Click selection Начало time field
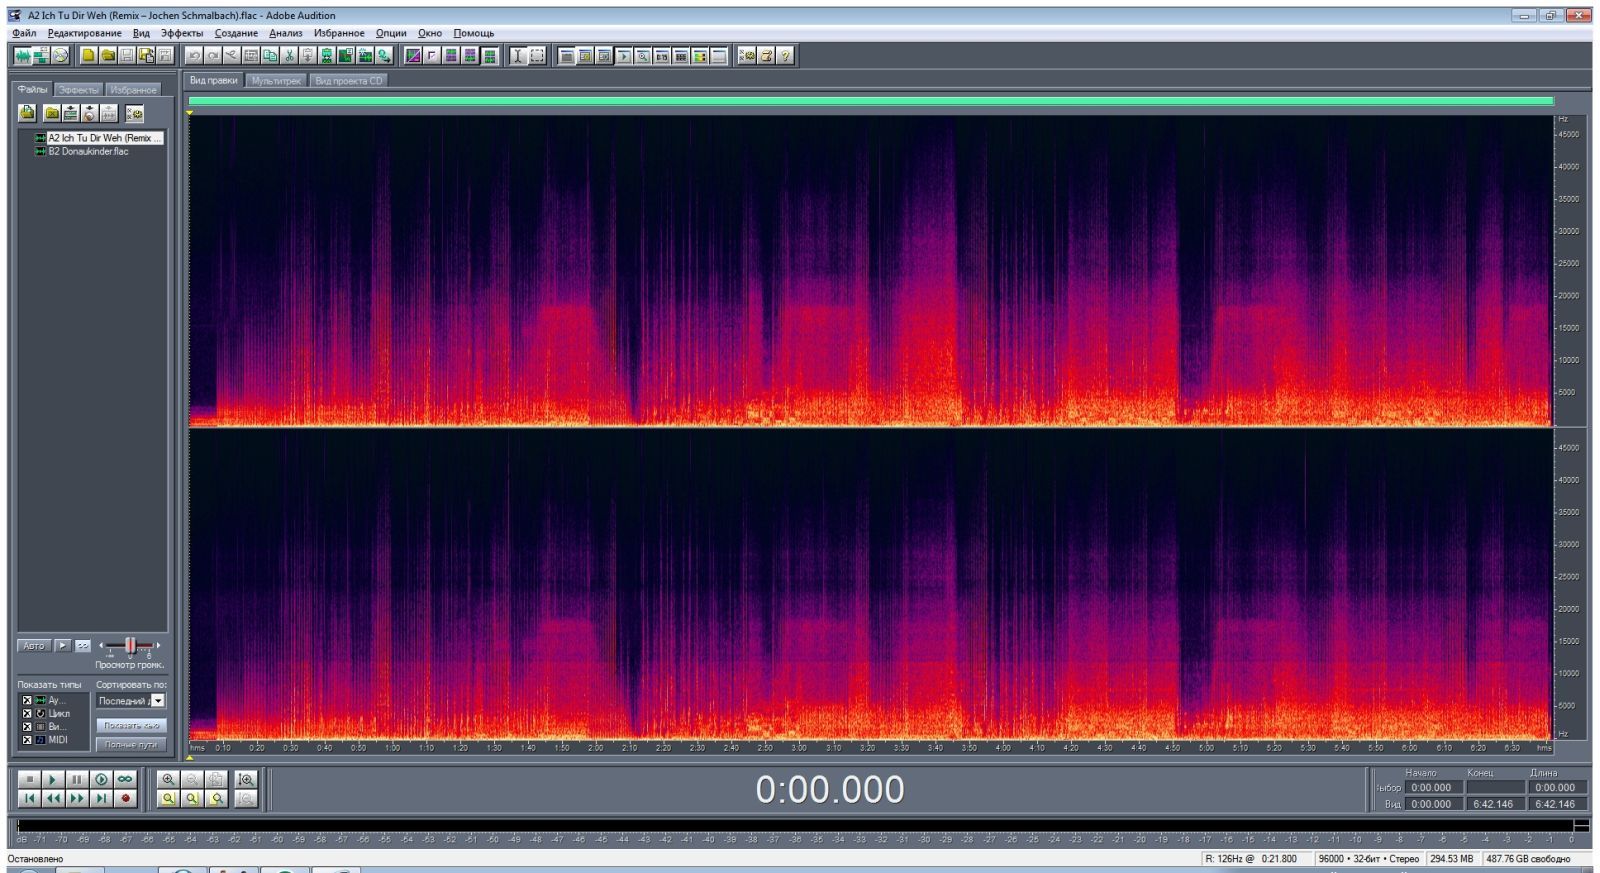 [1432, 788]
